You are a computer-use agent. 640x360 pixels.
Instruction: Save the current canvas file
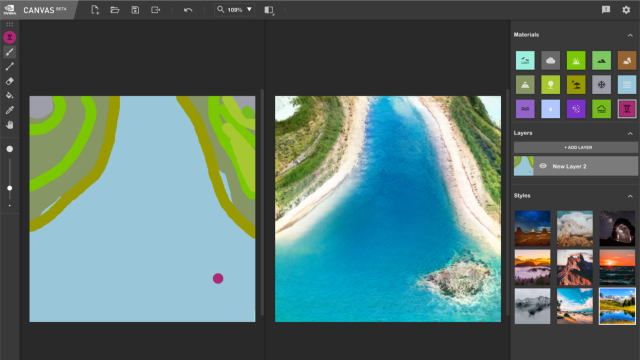coord(135,10)
